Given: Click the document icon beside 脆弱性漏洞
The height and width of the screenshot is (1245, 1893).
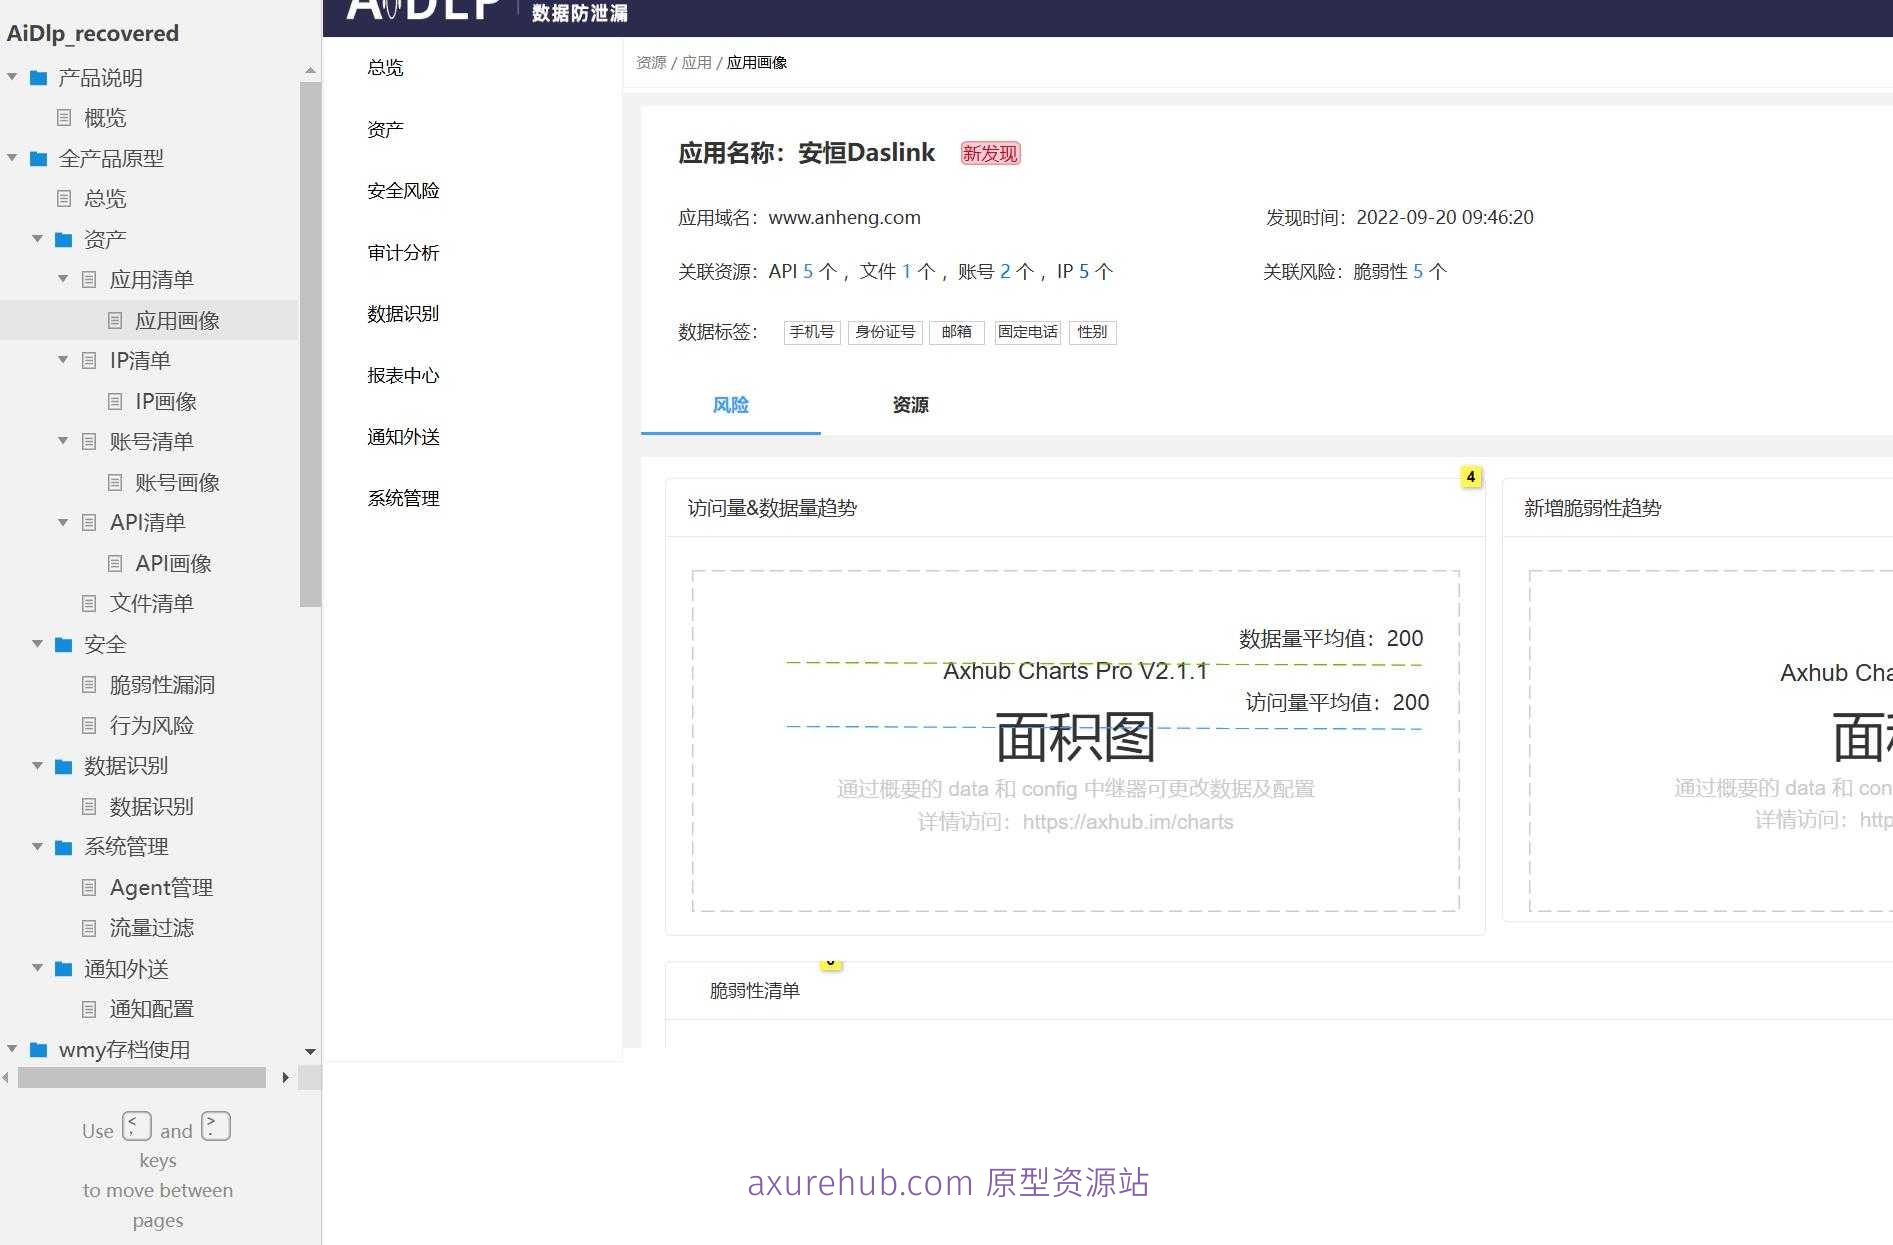Looking at the screenshot, I should 89,684.
